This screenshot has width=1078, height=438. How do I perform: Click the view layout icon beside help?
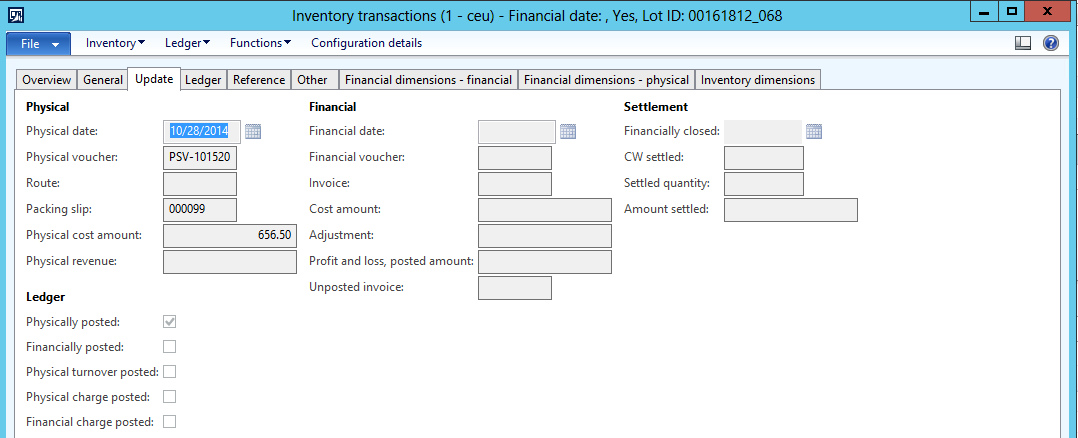tap(1022, 43)
